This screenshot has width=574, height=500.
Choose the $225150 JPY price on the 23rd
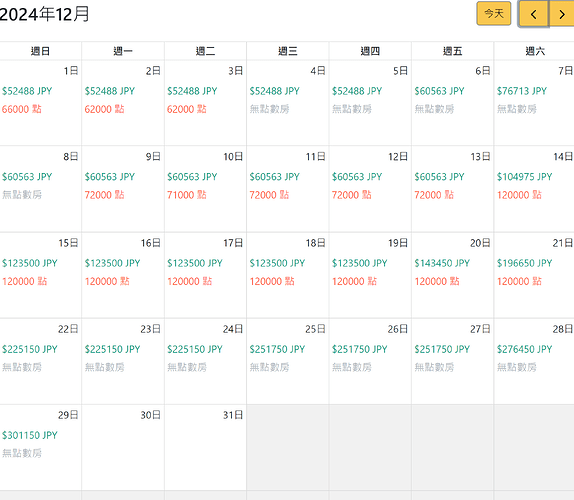112,350
